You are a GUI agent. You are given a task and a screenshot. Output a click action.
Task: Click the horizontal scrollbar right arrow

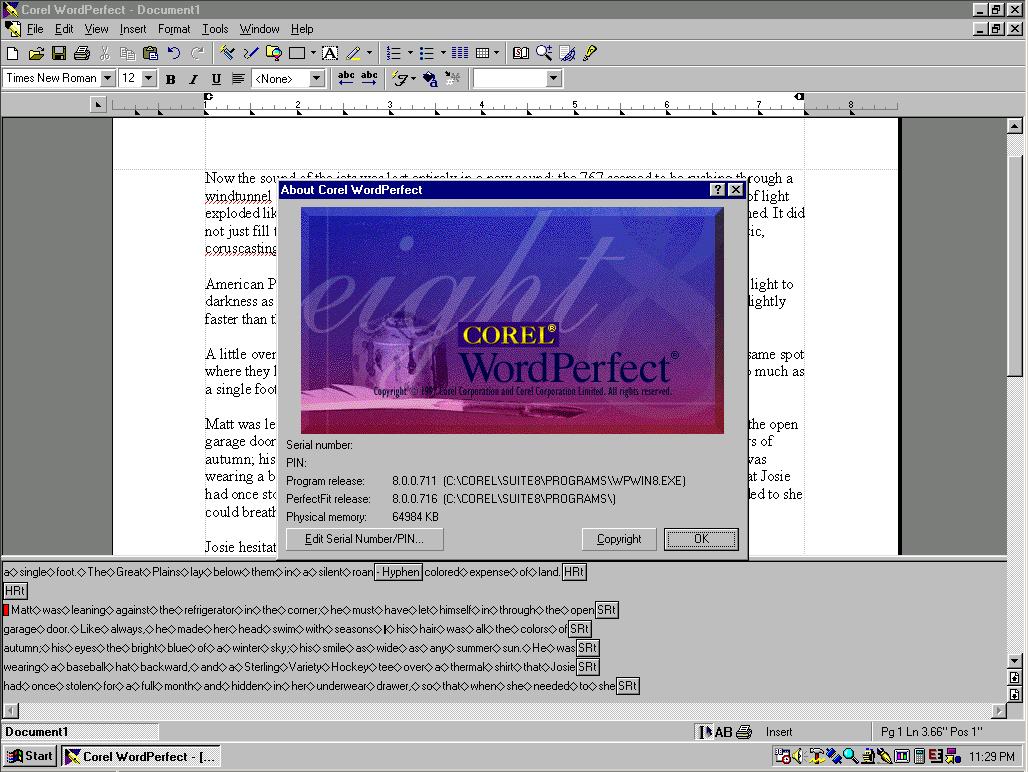coord(998,710)
